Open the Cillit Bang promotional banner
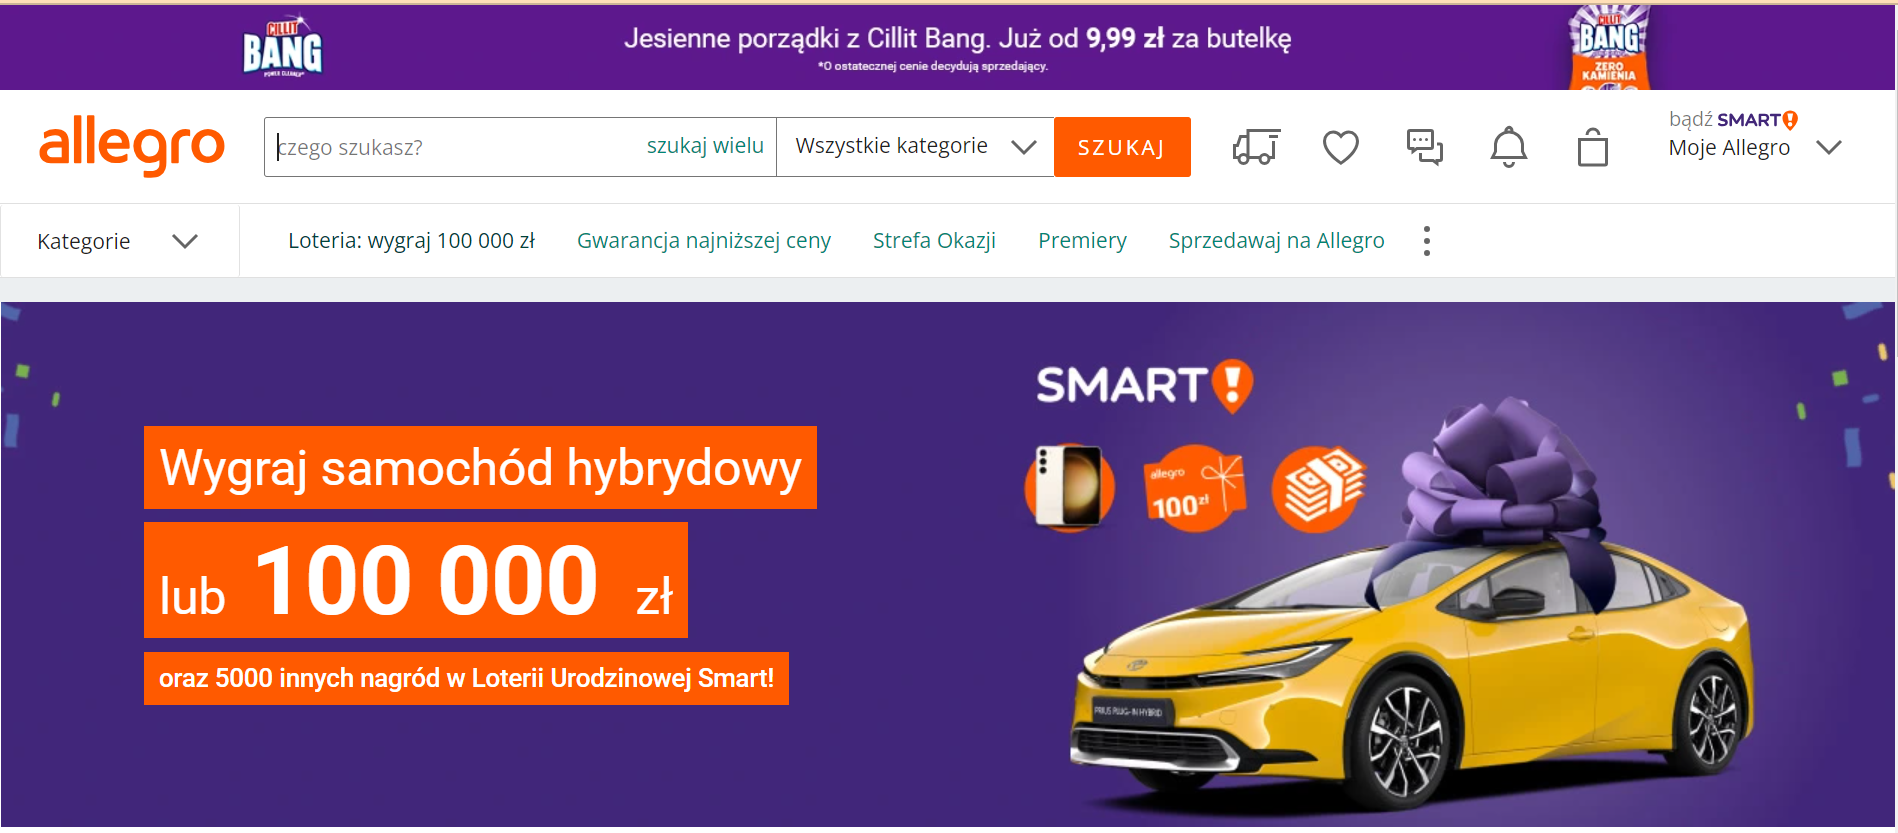1898x833 pixels. [948, 47]
